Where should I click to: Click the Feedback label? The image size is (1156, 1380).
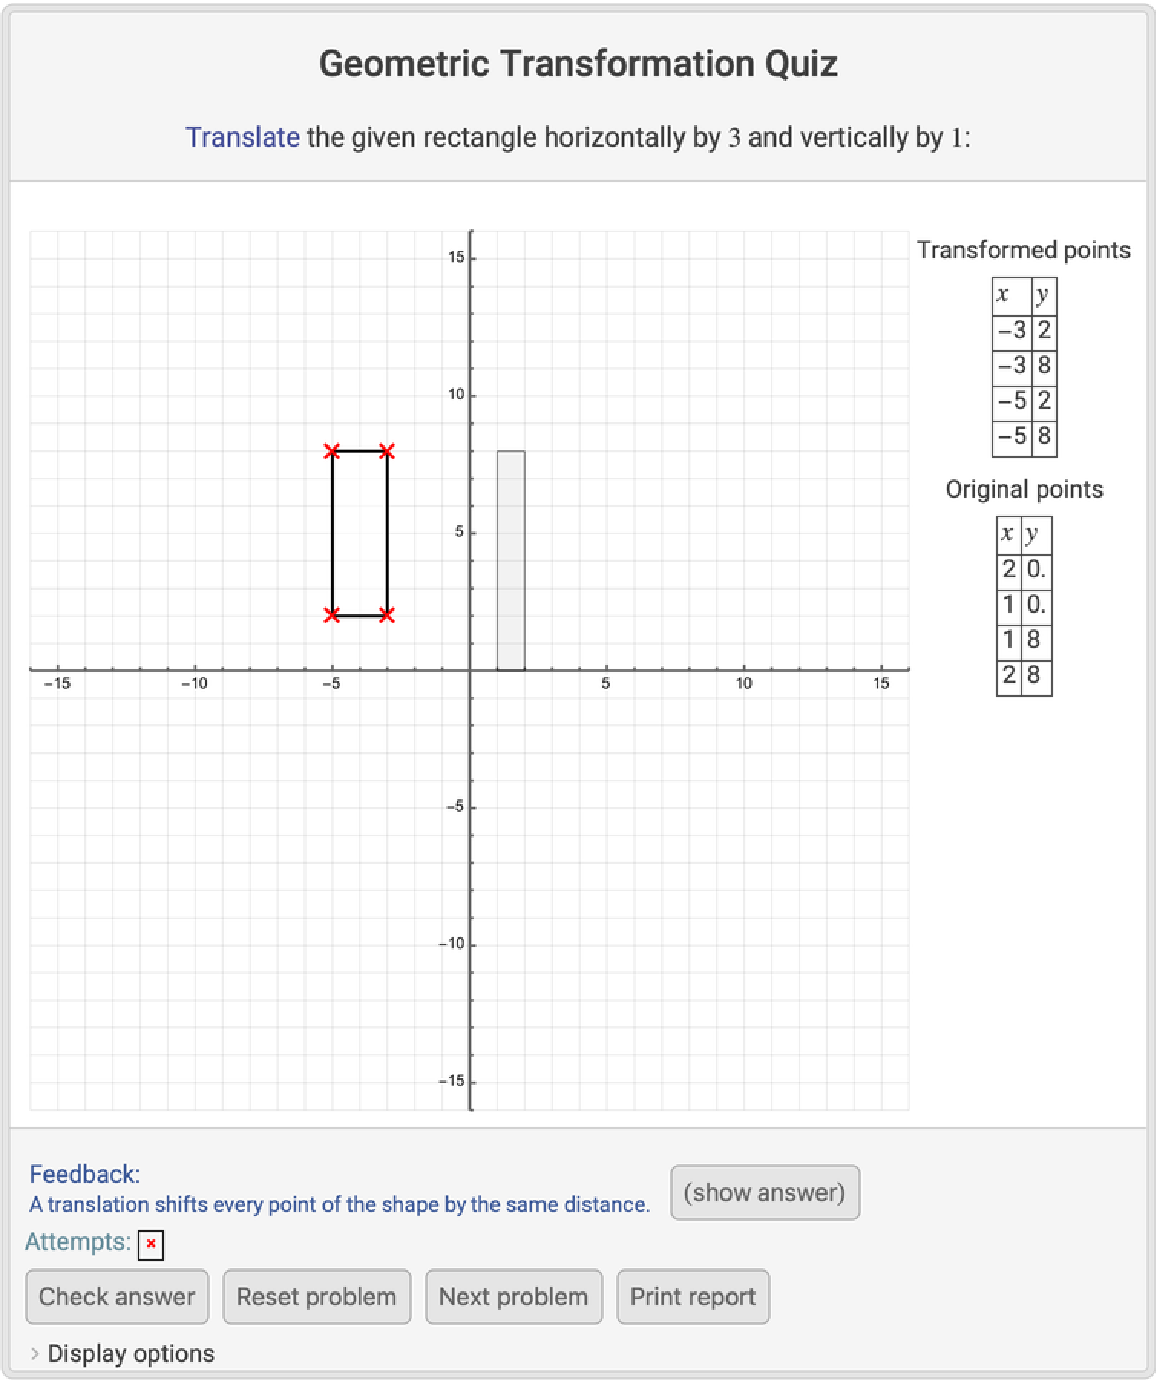[x=84, y=1174]
